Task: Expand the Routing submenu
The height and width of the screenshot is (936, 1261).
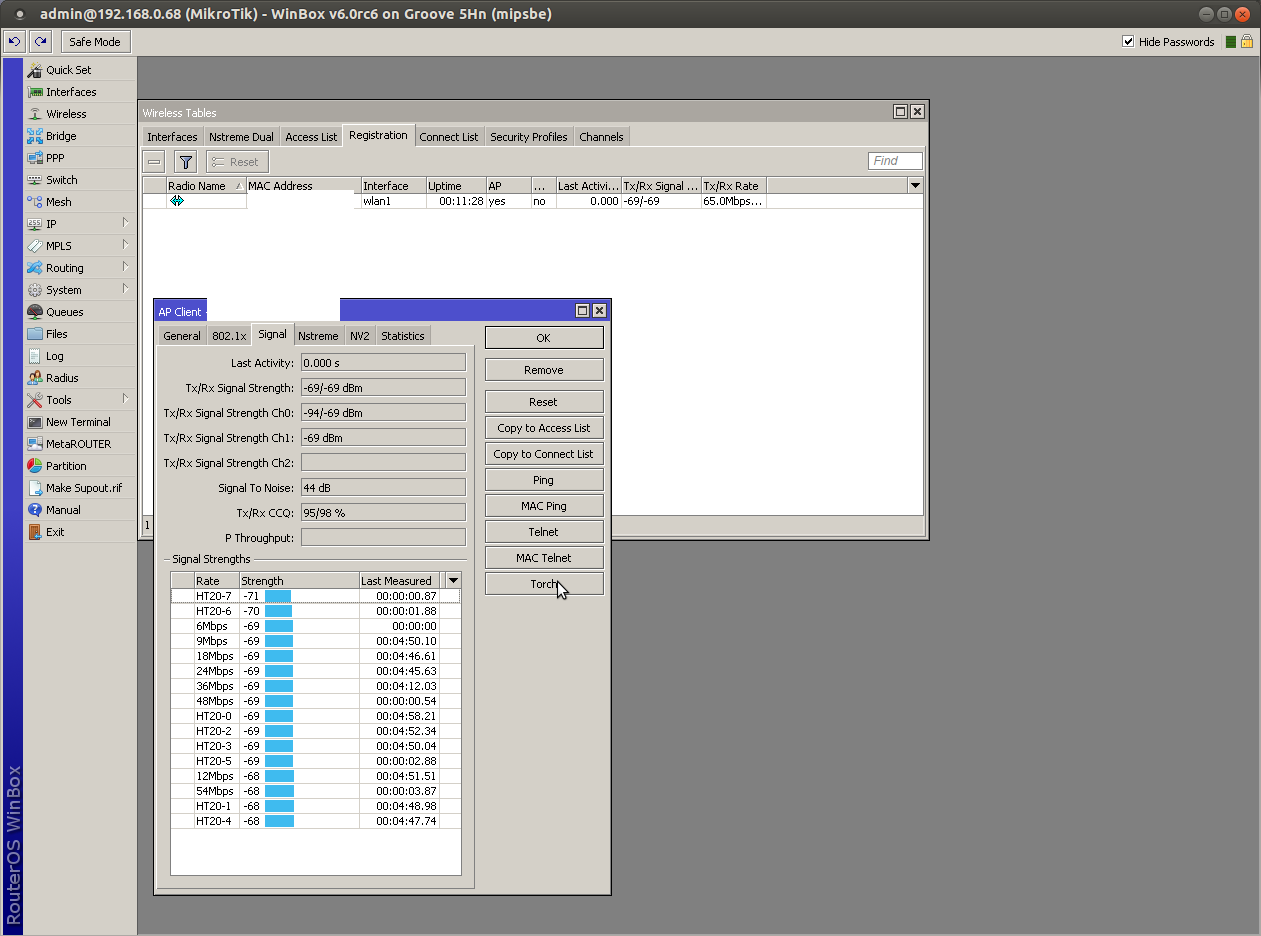Action: coord(125,267)
